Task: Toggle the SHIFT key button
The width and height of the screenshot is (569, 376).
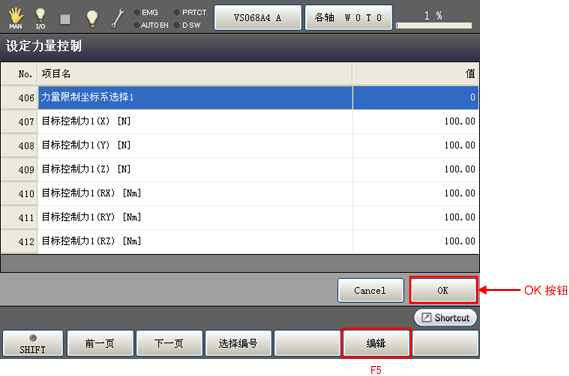Action: pyautogui.click(x=33, y=343)
